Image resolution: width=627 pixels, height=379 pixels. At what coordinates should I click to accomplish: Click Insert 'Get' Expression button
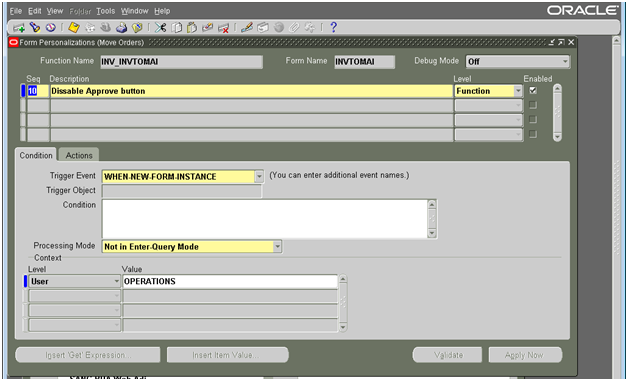[88, 355]
